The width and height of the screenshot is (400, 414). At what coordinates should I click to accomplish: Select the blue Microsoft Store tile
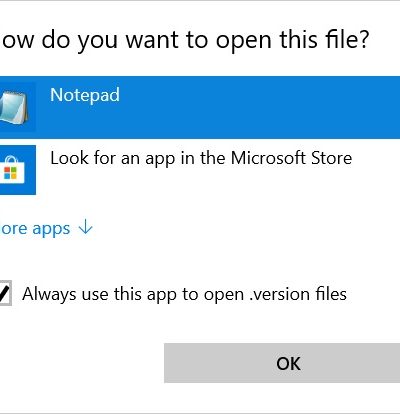click(18, 170)
